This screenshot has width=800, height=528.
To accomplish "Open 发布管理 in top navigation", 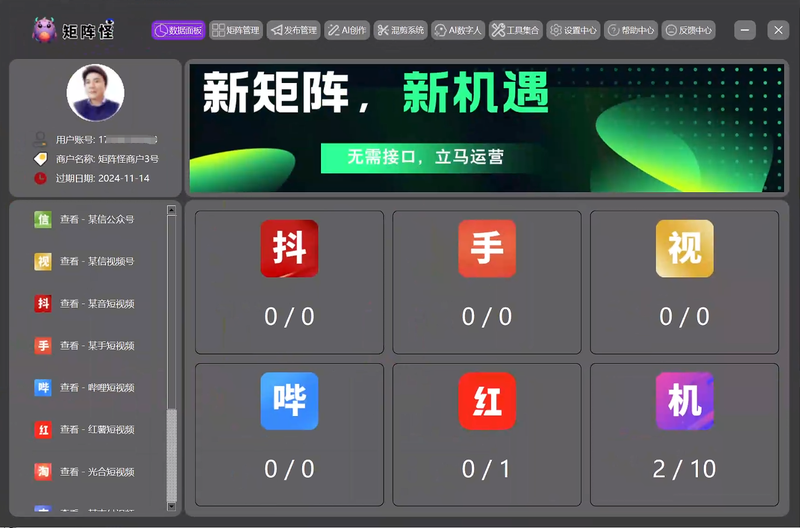I will (293, 31).
